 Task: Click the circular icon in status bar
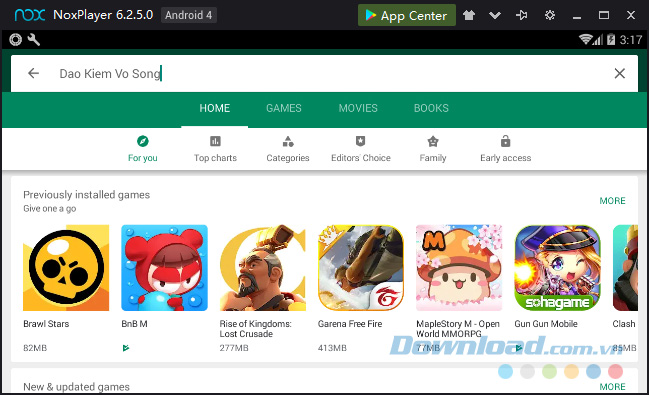(16, 40)
